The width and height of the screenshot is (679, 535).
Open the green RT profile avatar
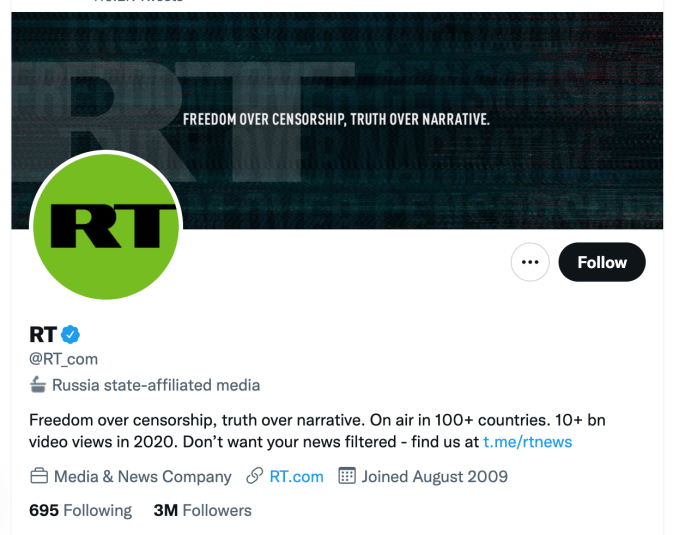[106, 228]
